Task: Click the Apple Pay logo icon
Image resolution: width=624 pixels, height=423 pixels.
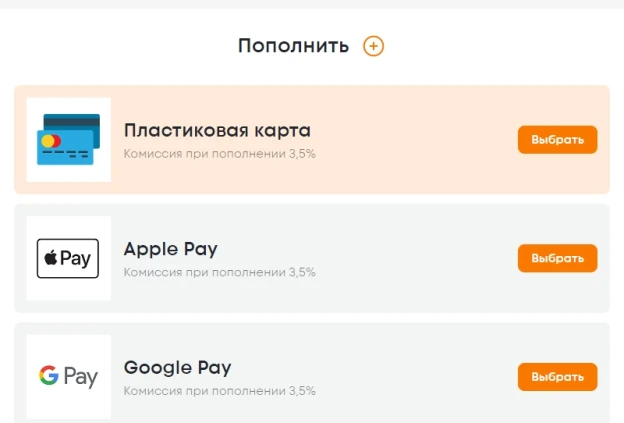Action: pyautogui.click(x=68, y=258)
